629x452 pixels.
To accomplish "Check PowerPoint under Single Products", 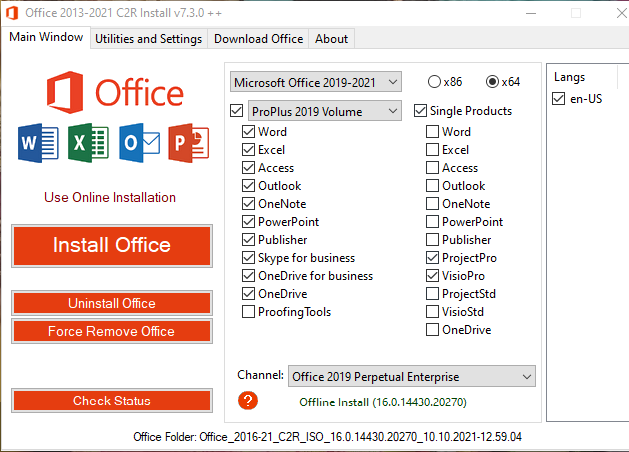I will point(432,222).
